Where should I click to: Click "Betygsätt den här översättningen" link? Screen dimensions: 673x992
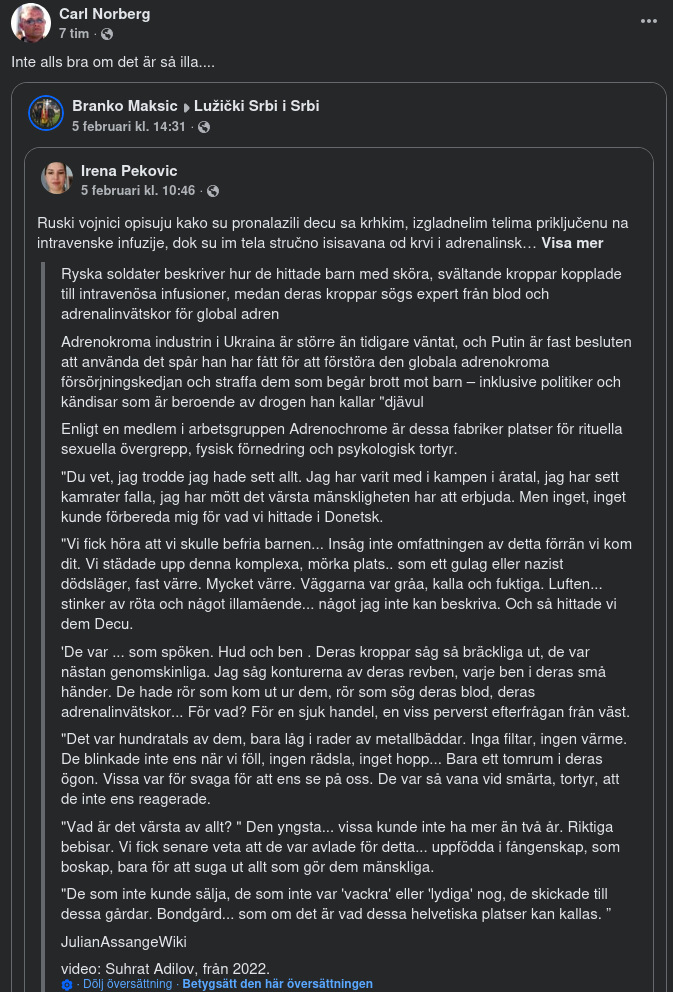coord(277,984)
